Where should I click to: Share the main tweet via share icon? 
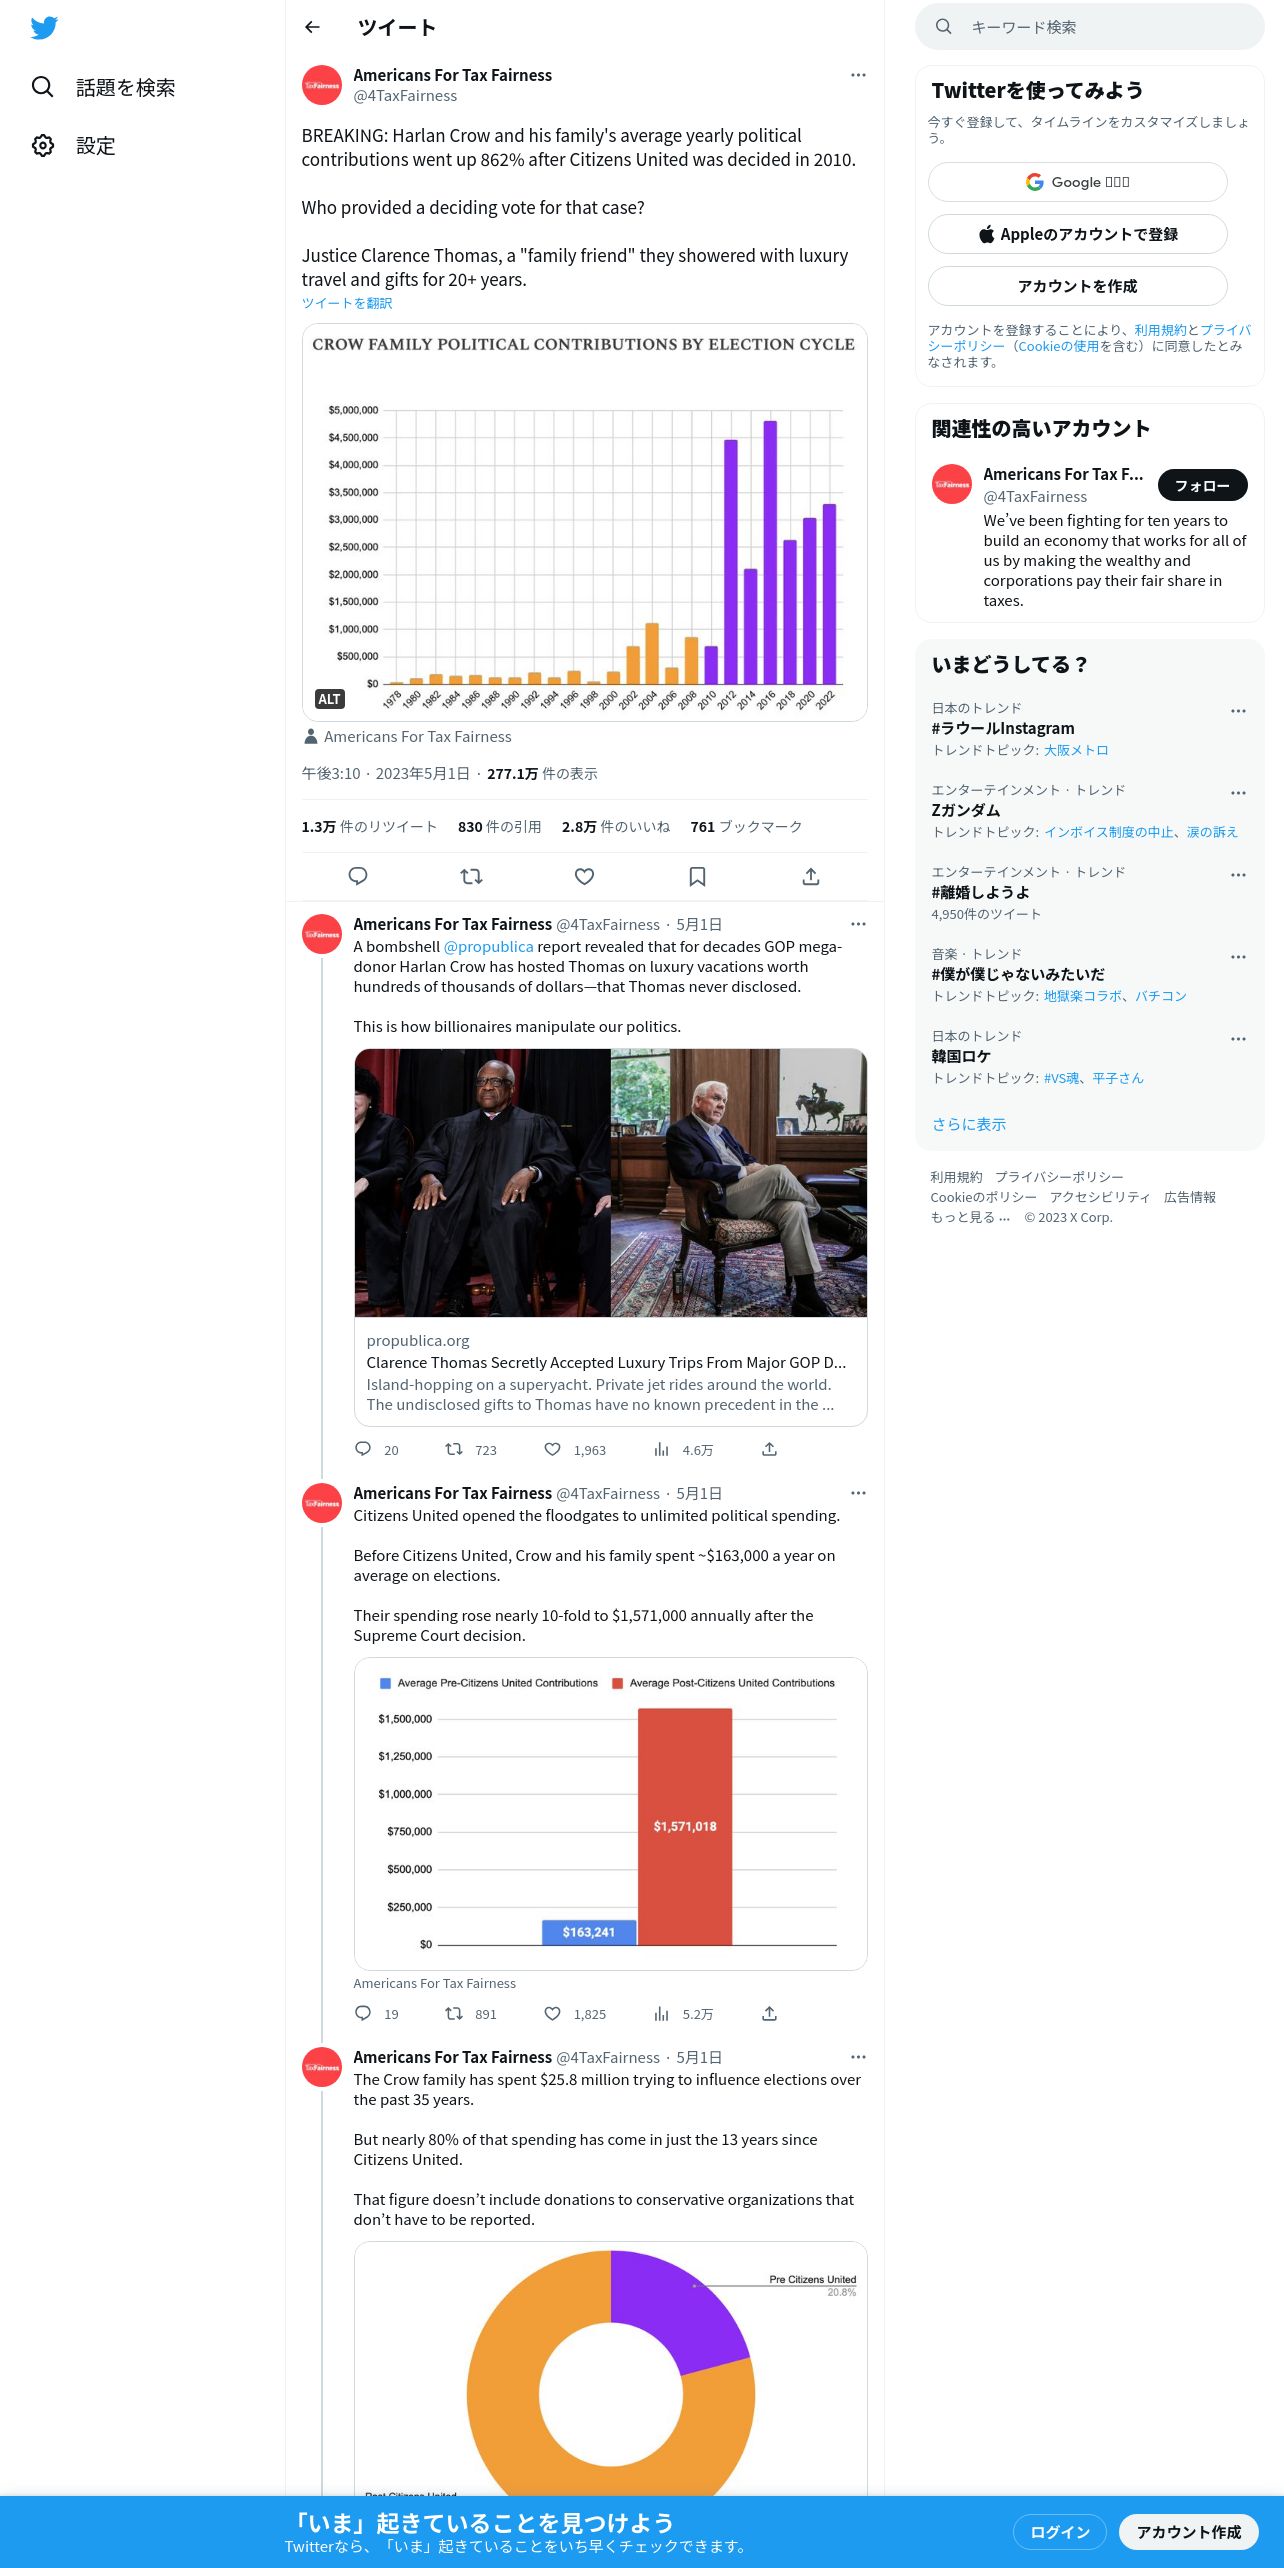811,876
